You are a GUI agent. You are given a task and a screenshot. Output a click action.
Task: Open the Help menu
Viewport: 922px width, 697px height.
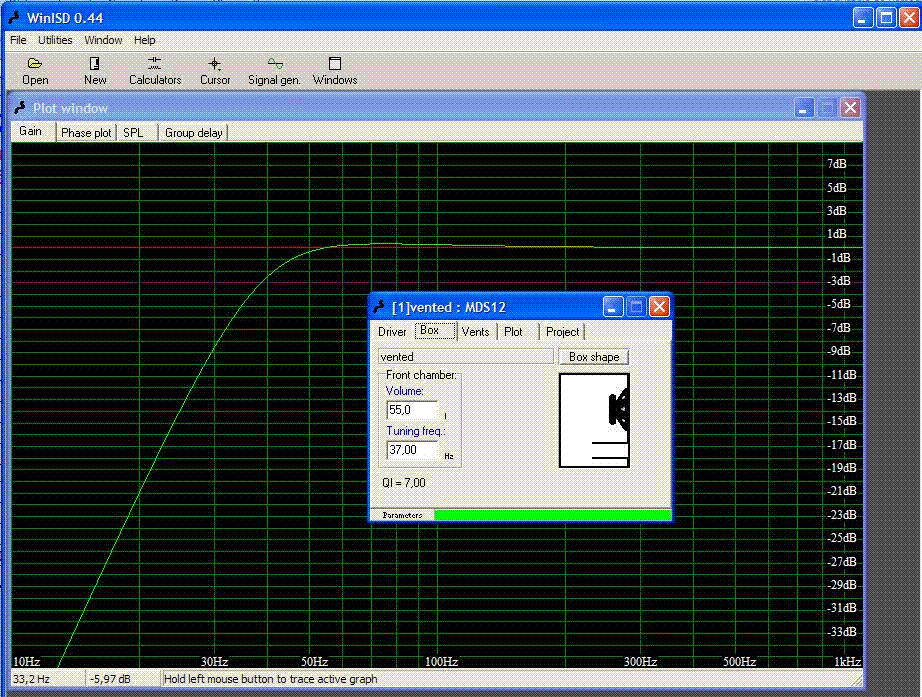[x=145, y=41]
